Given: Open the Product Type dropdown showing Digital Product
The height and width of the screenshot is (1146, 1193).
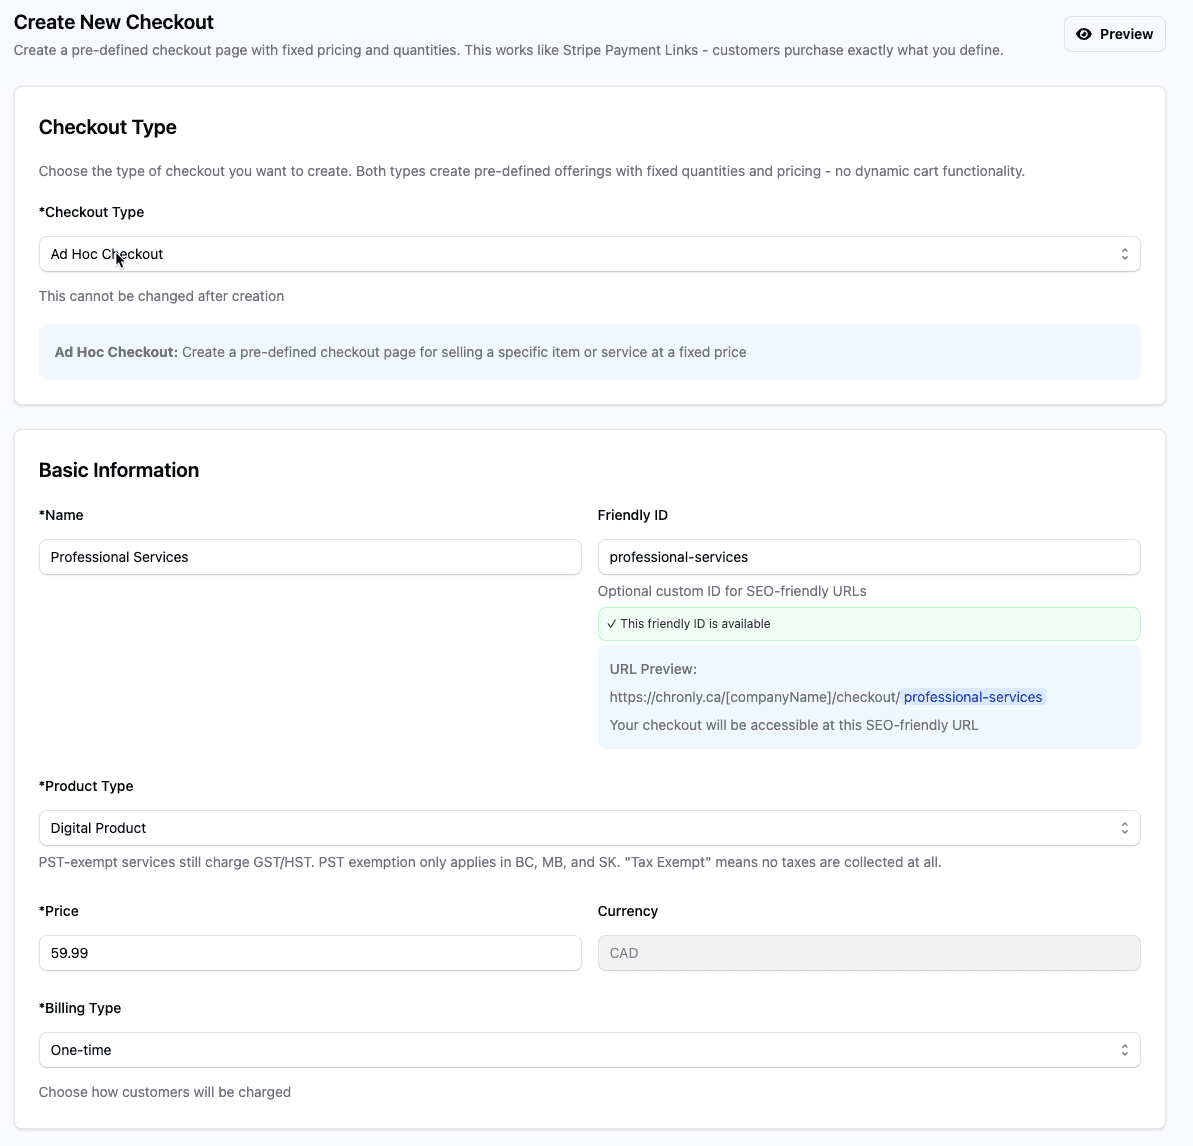Looking at the screenshot, I should 589,828.
